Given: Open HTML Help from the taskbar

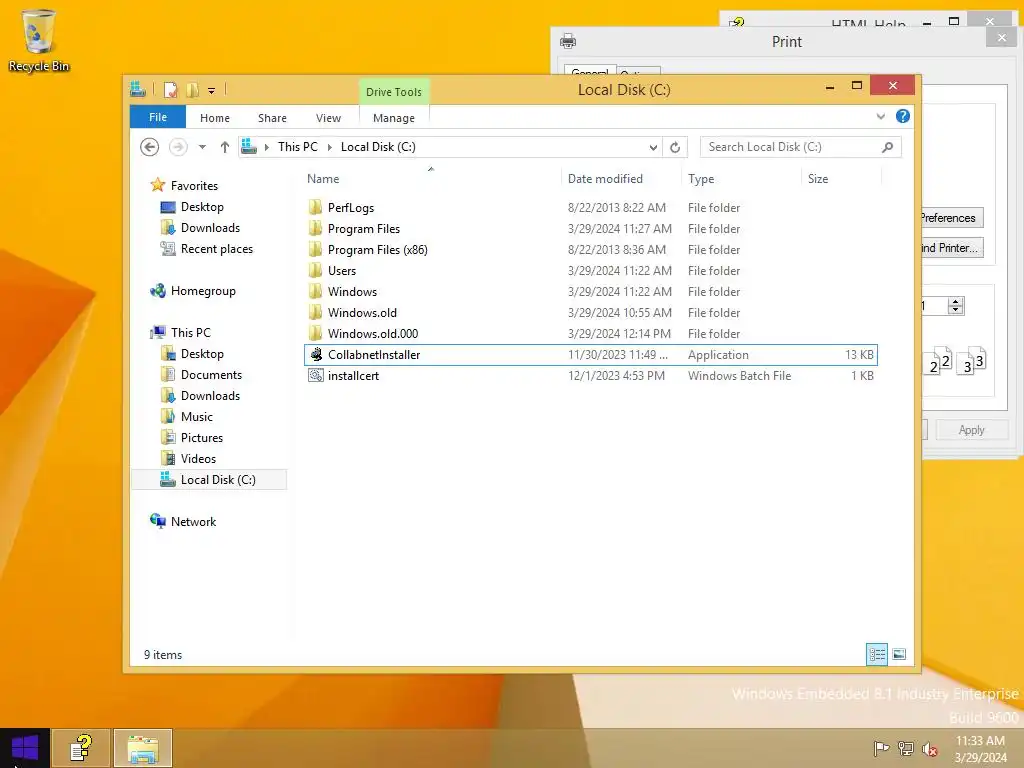Looking at the screenshot, I should [81, 748].
